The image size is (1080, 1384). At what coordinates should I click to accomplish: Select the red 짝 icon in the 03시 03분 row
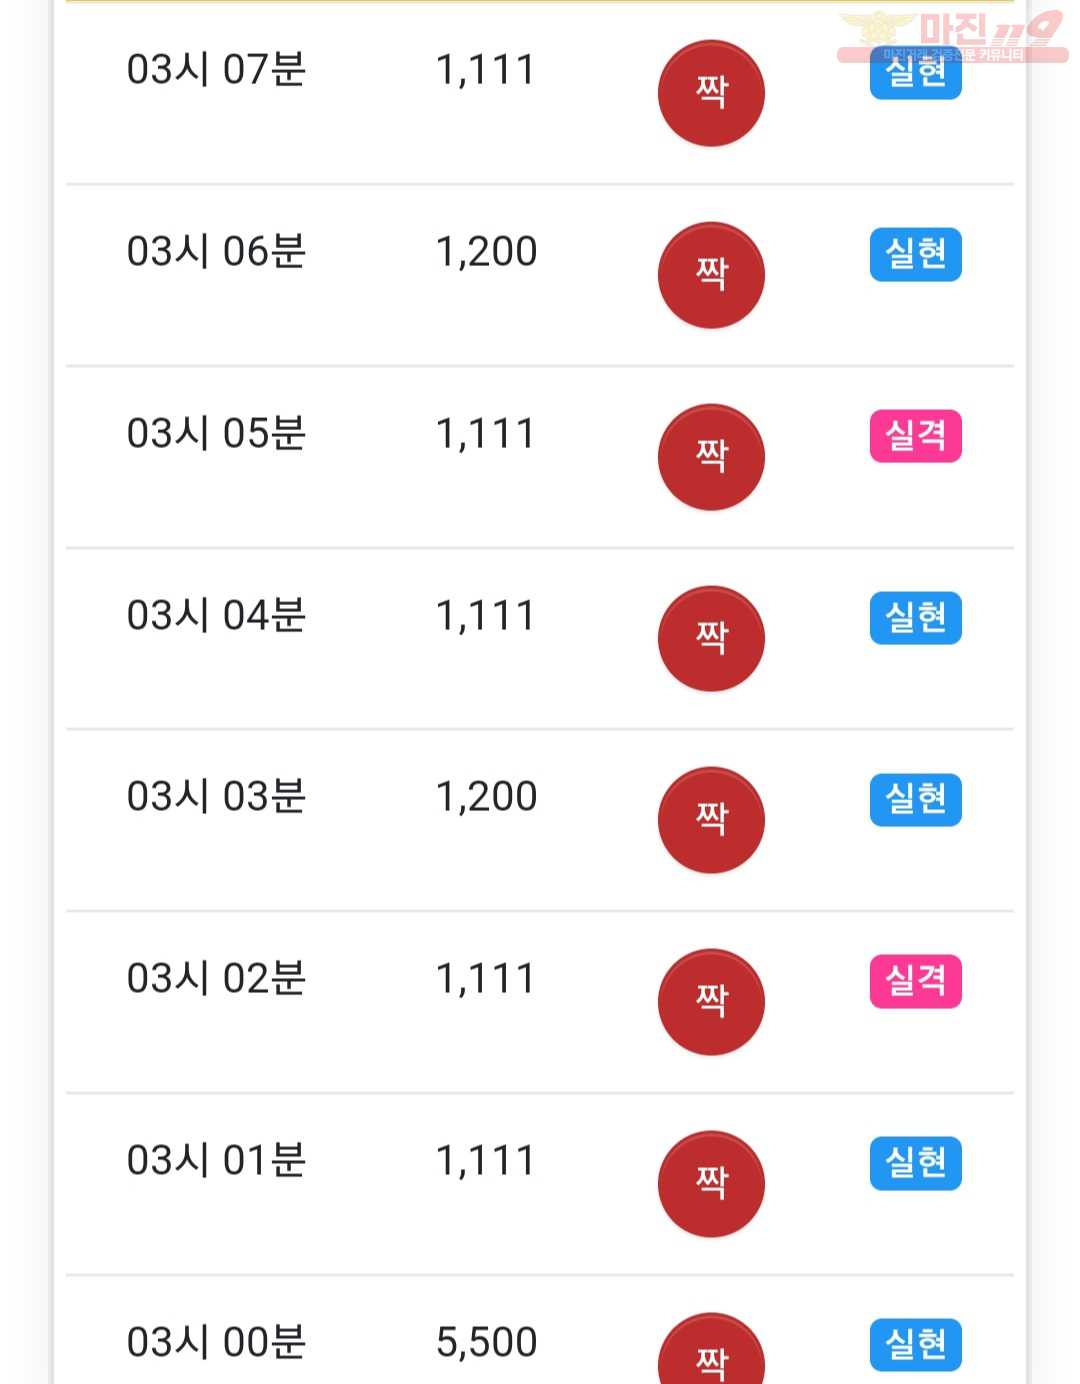tap(711, 820)
